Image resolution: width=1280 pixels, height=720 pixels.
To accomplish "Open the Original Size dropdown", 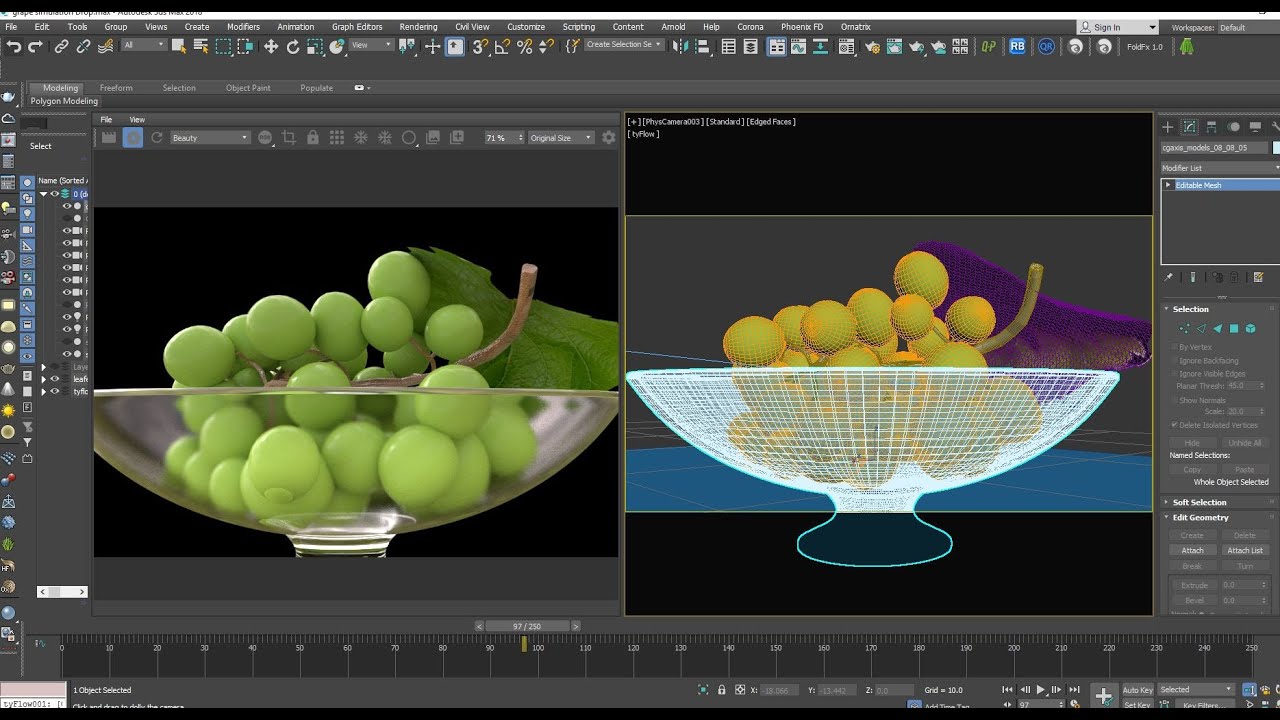I will tap(560, 138).
